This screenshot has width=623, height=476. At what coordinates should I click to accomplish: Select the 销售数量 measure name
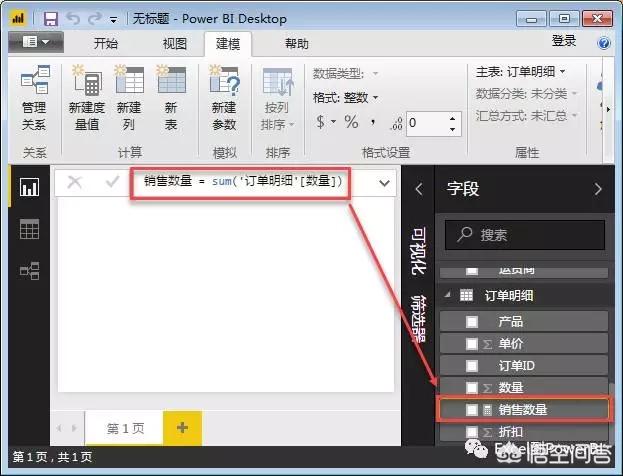[523, 410]
